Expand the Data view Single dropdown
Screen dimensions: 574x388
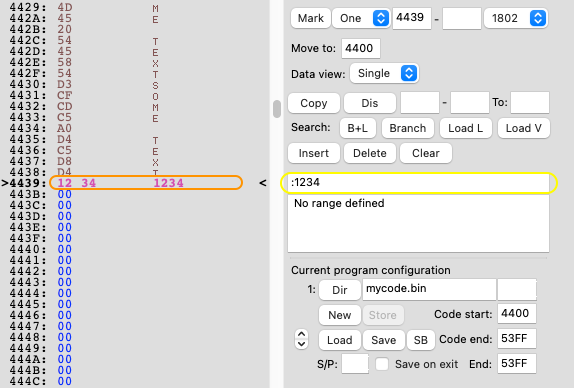384,73
